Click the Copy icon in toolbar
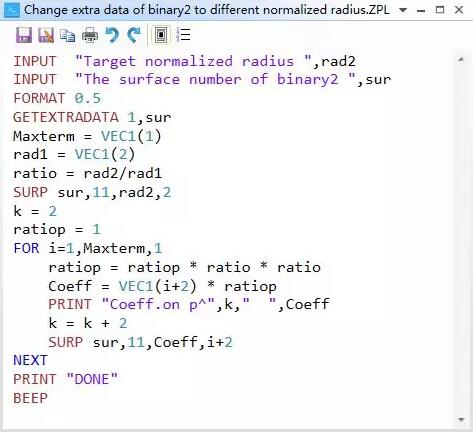This screenshot has width=473, height=432. 68,35
